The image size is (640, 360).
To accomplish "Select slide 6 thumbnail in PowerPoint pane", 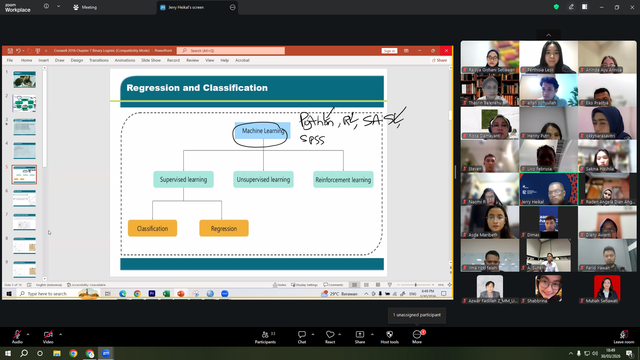I will click(x=24, y=198).
